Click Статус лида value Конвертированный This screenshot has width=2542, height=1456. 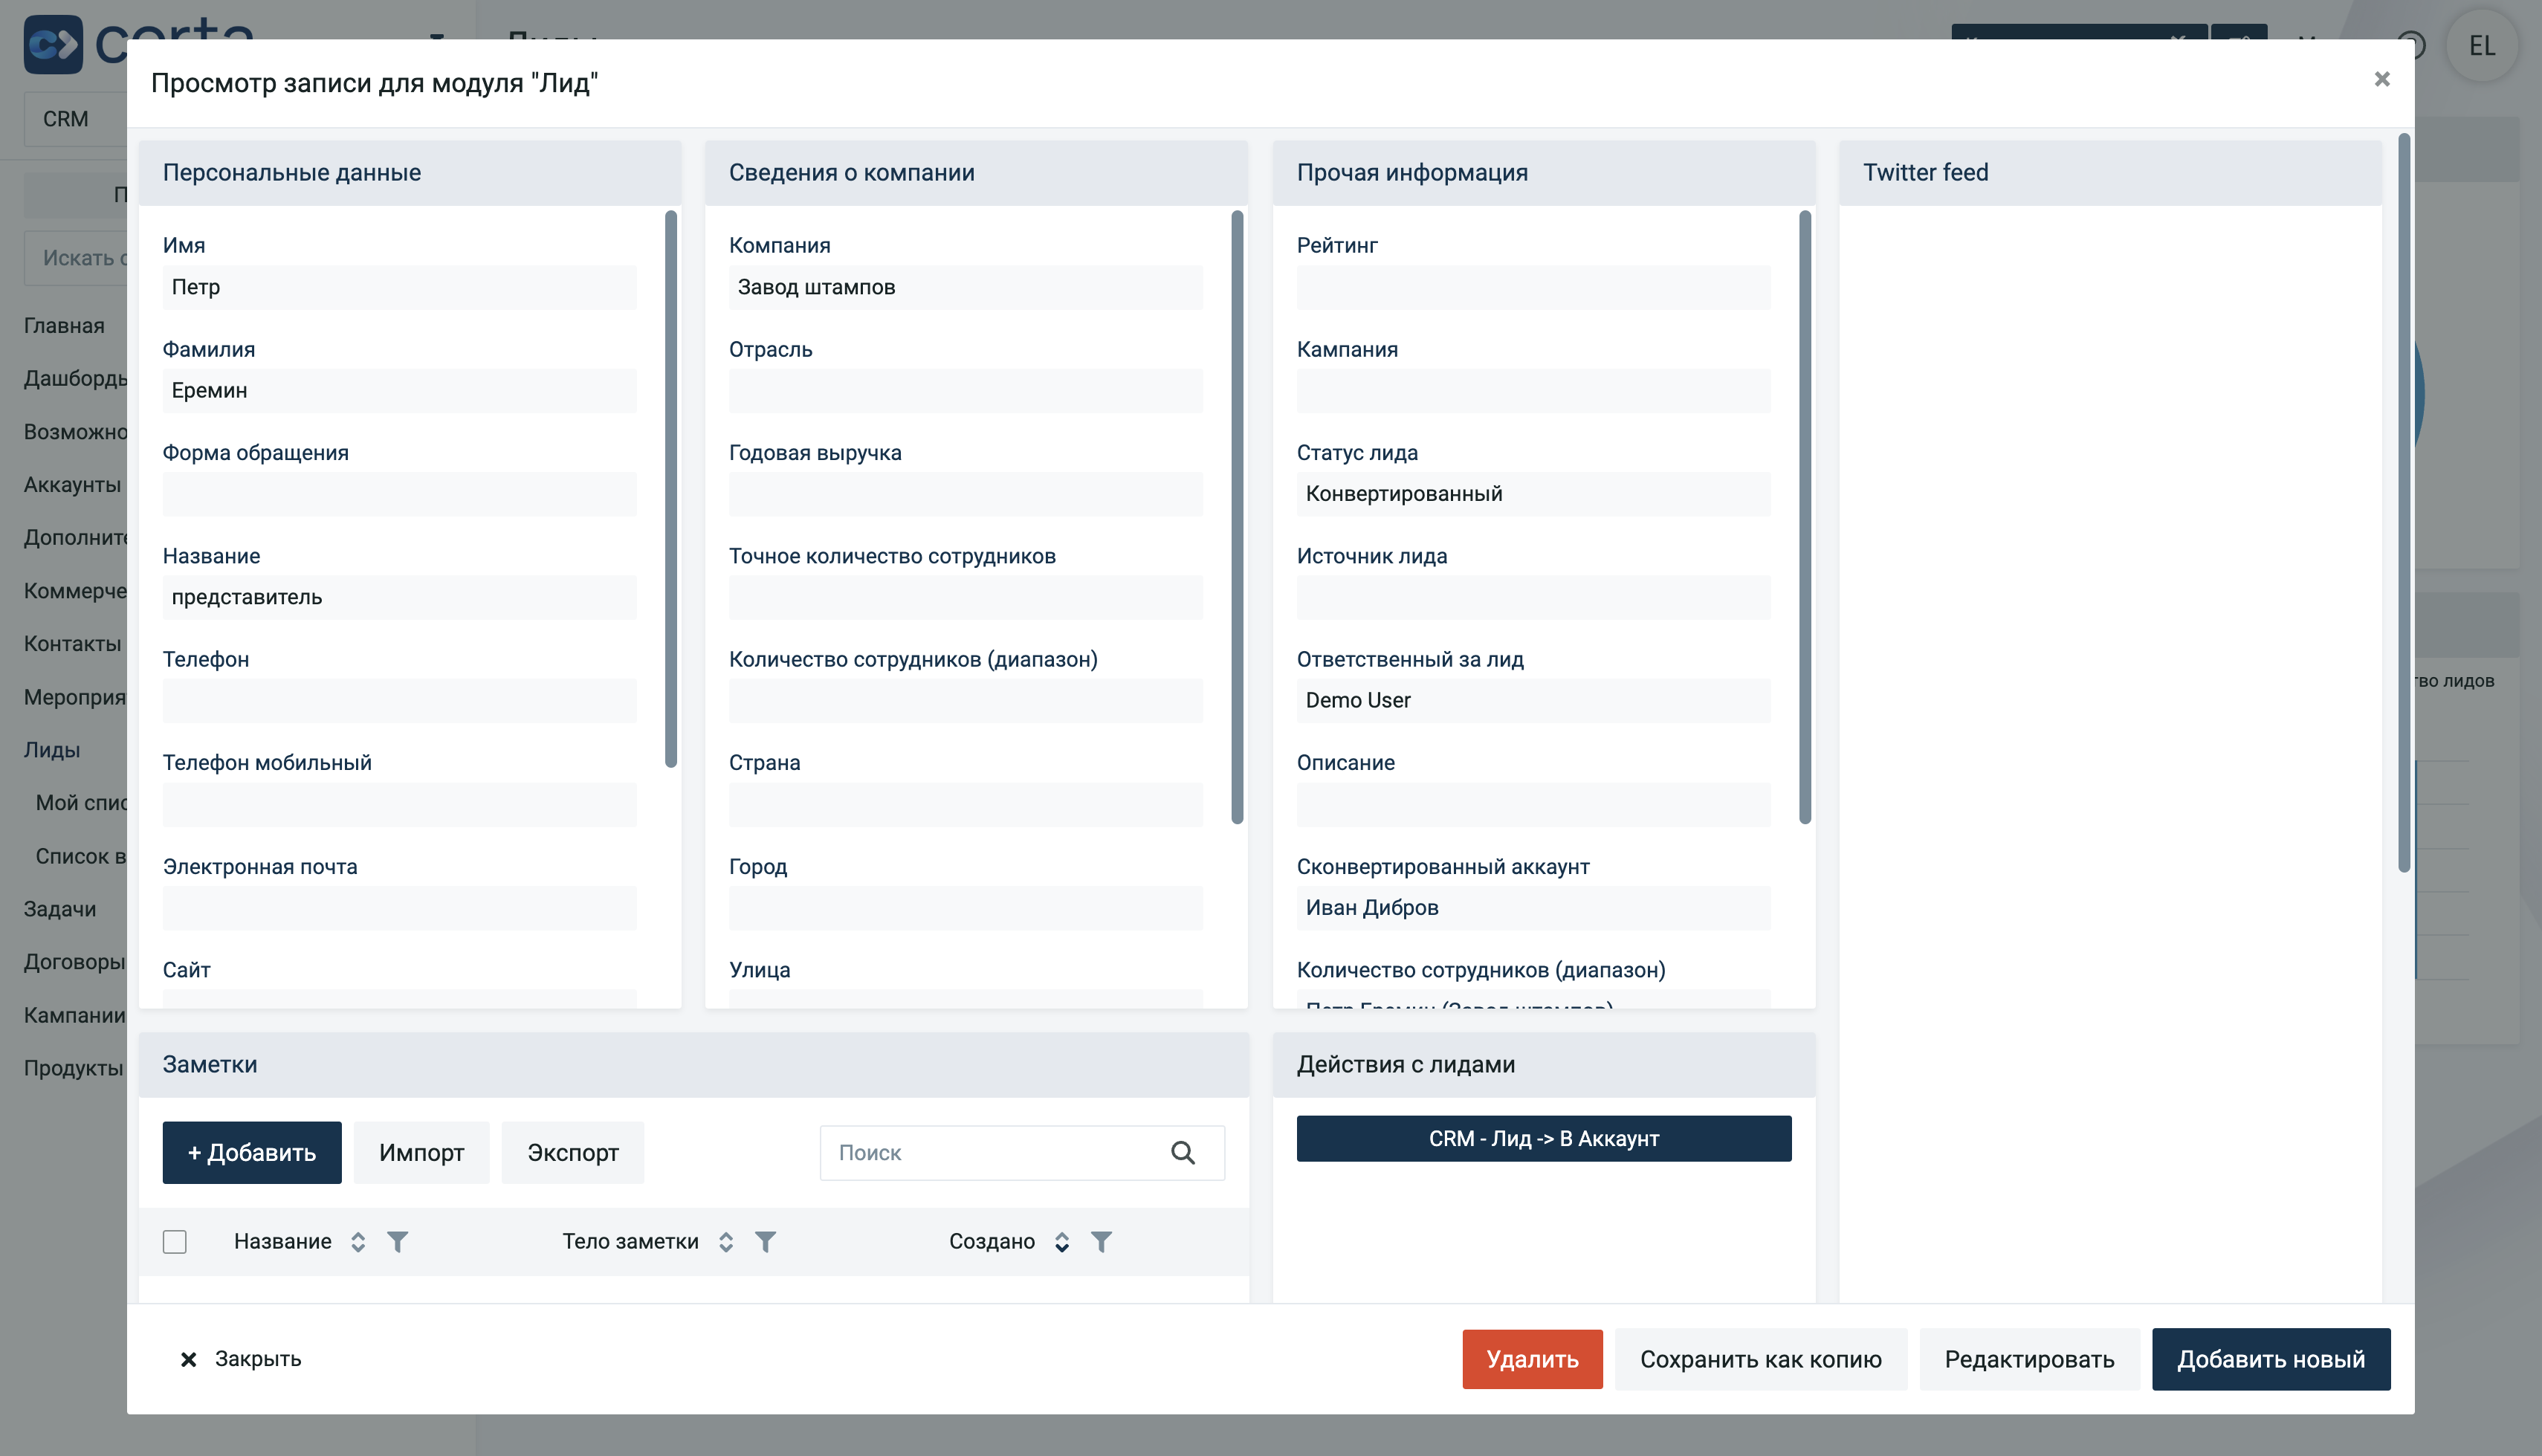[x=1533, y=494]
